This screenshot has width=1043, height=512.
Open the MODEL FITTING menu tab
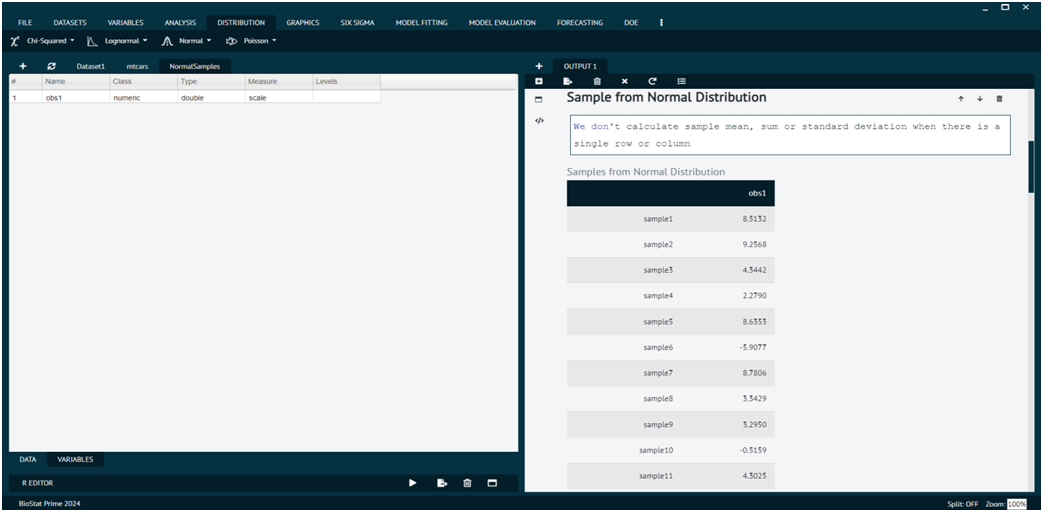point(422,23)
